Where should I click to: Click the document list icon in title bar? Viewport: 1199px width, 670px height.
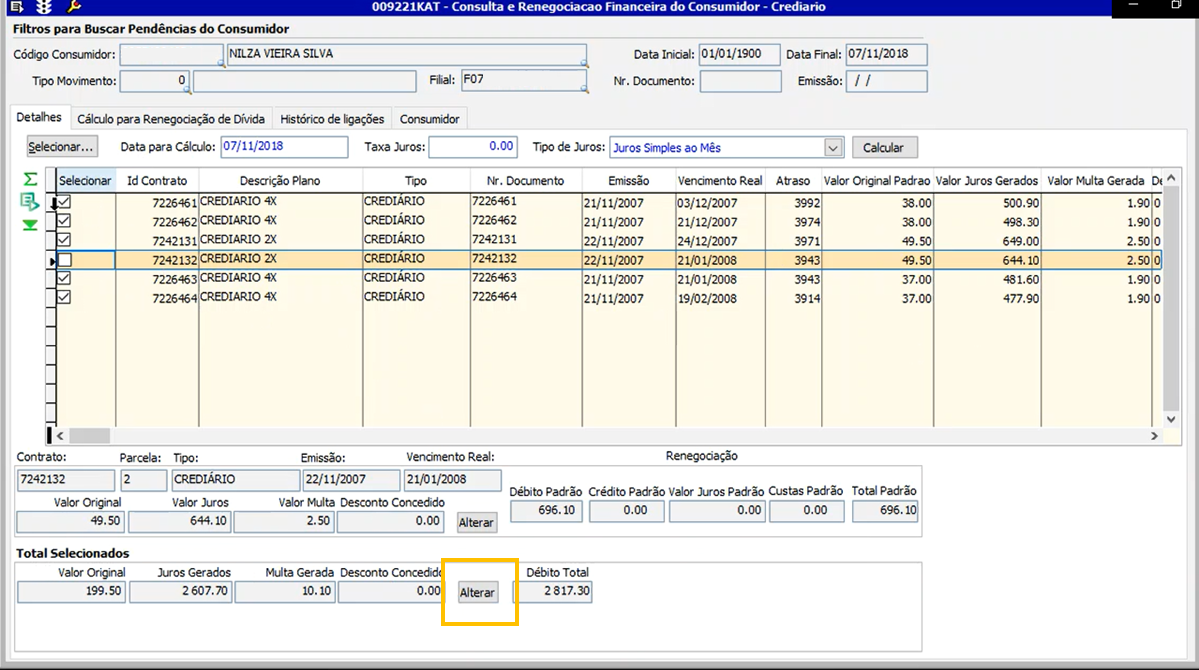[16, 7]
